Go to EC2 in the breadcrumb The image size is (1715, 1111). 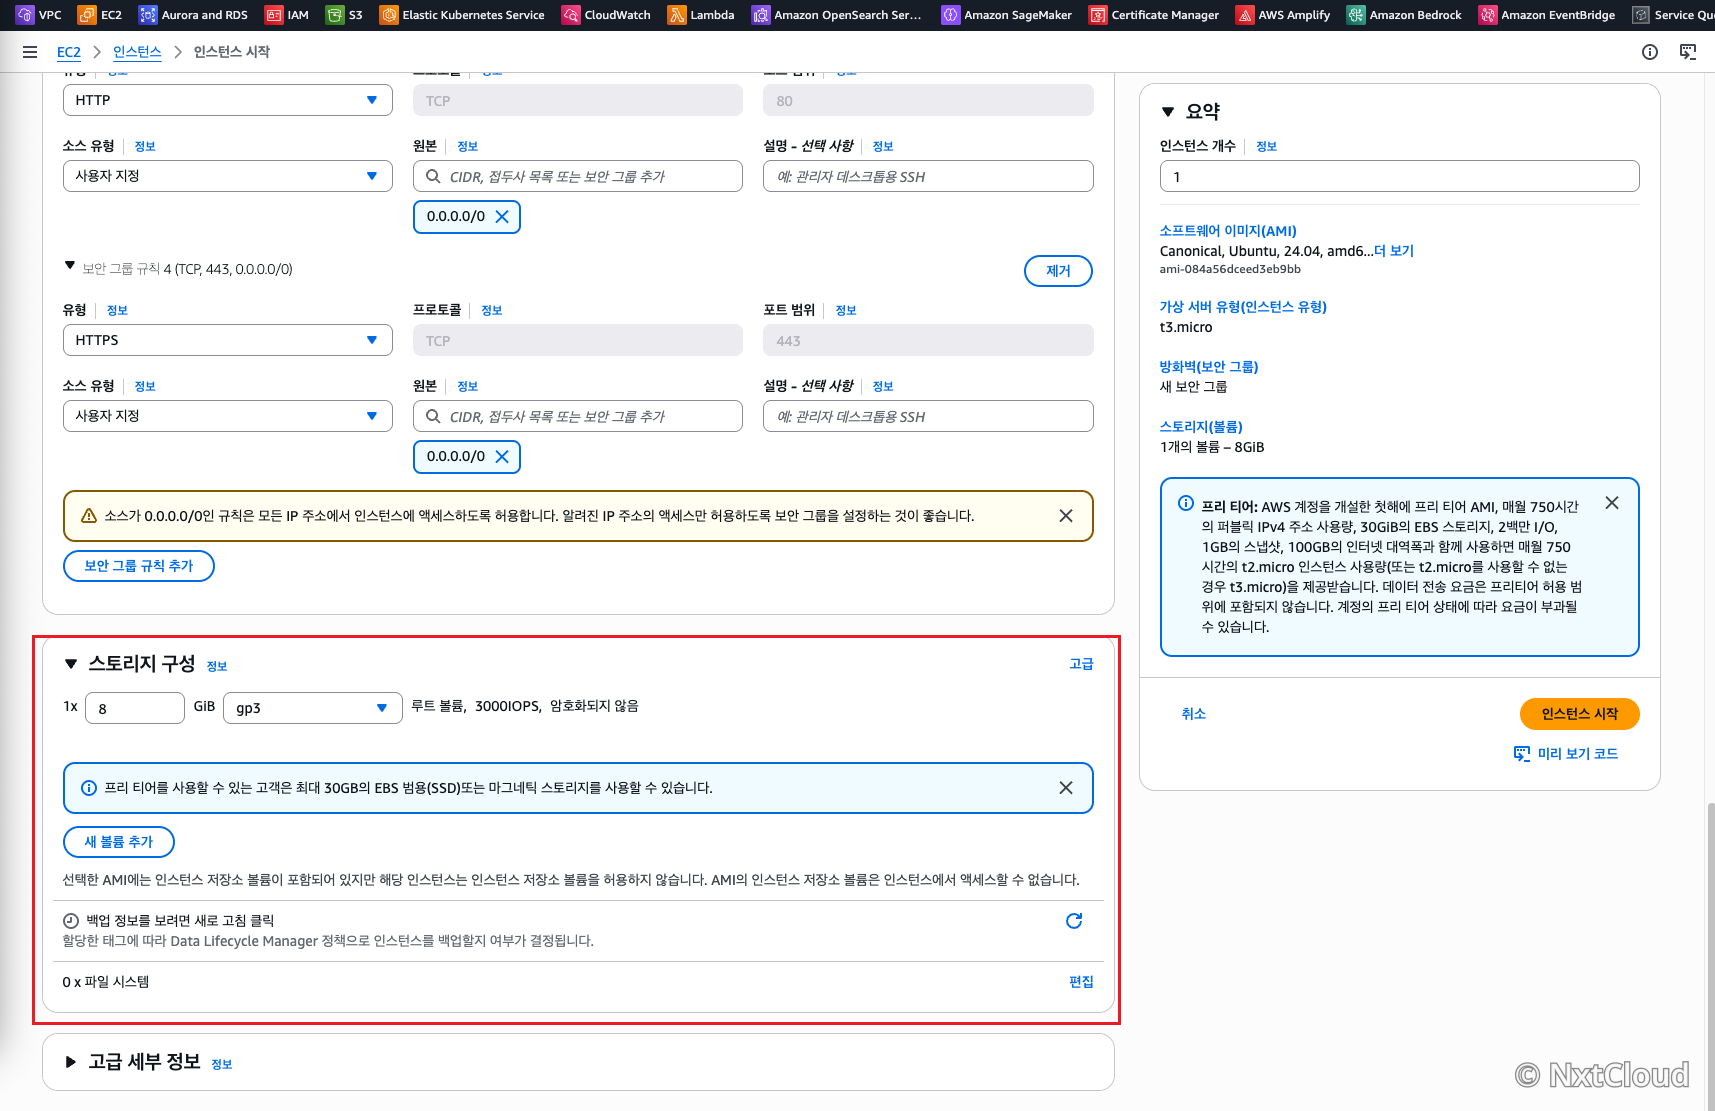(69, 52)
